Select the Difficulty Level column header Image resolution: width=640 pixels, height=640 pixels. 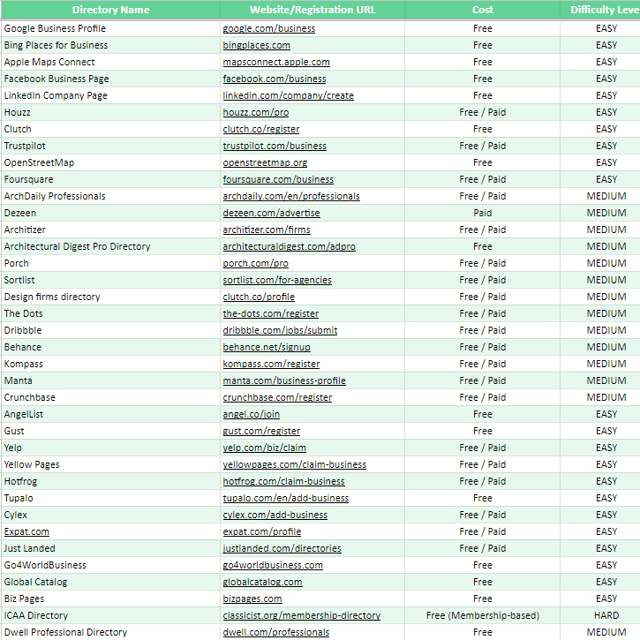[x=600, y=10]
